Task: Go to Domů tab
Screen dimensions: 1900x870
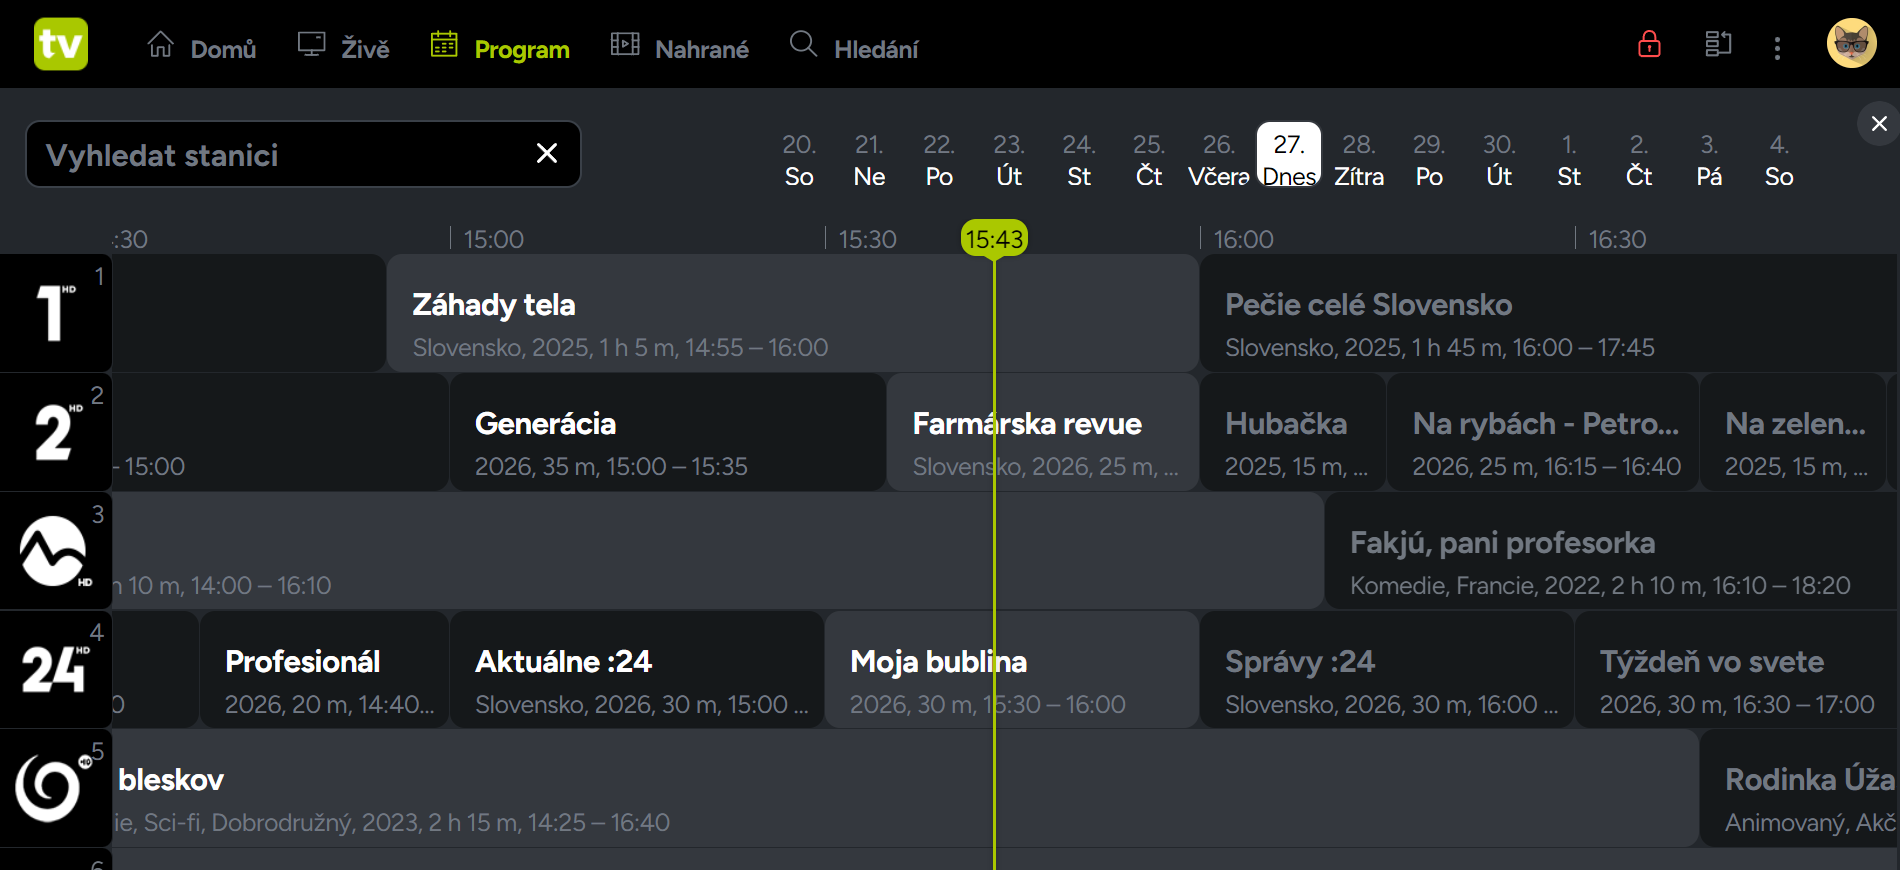Action: coord(202,48)
